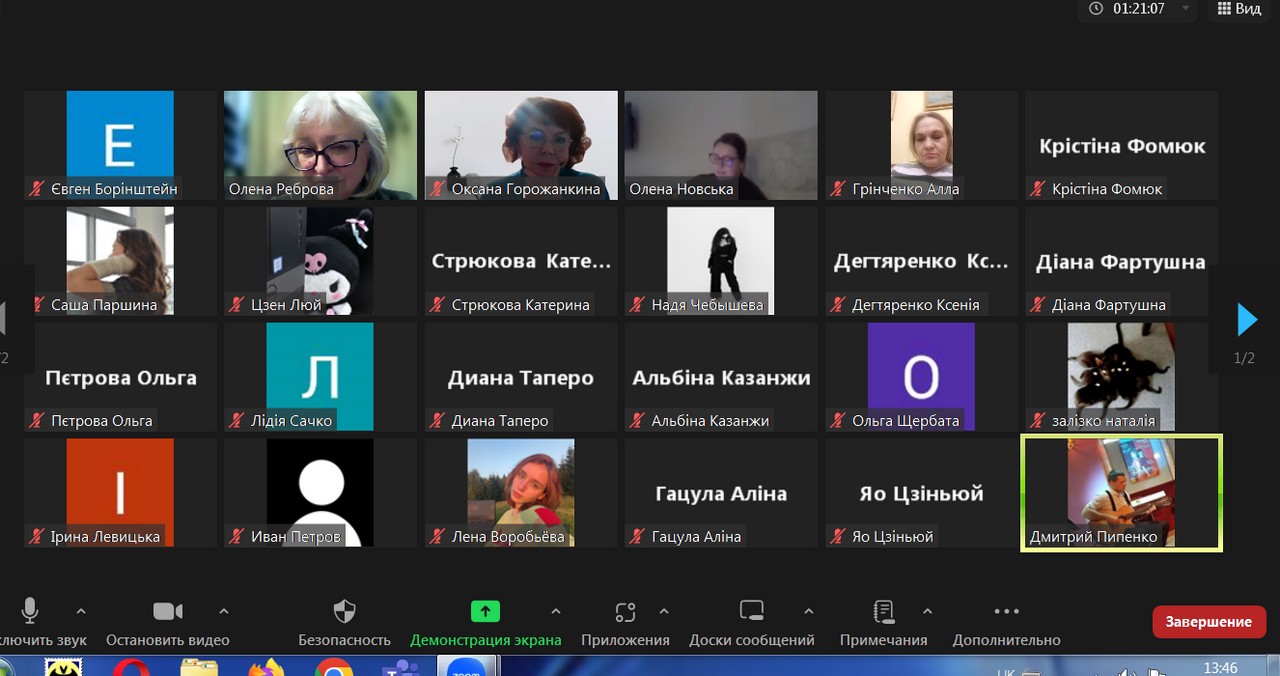This screenshot has width=1280, height=676.
Task: Open Дополнительно three-dots menu
Action: 1006,611
